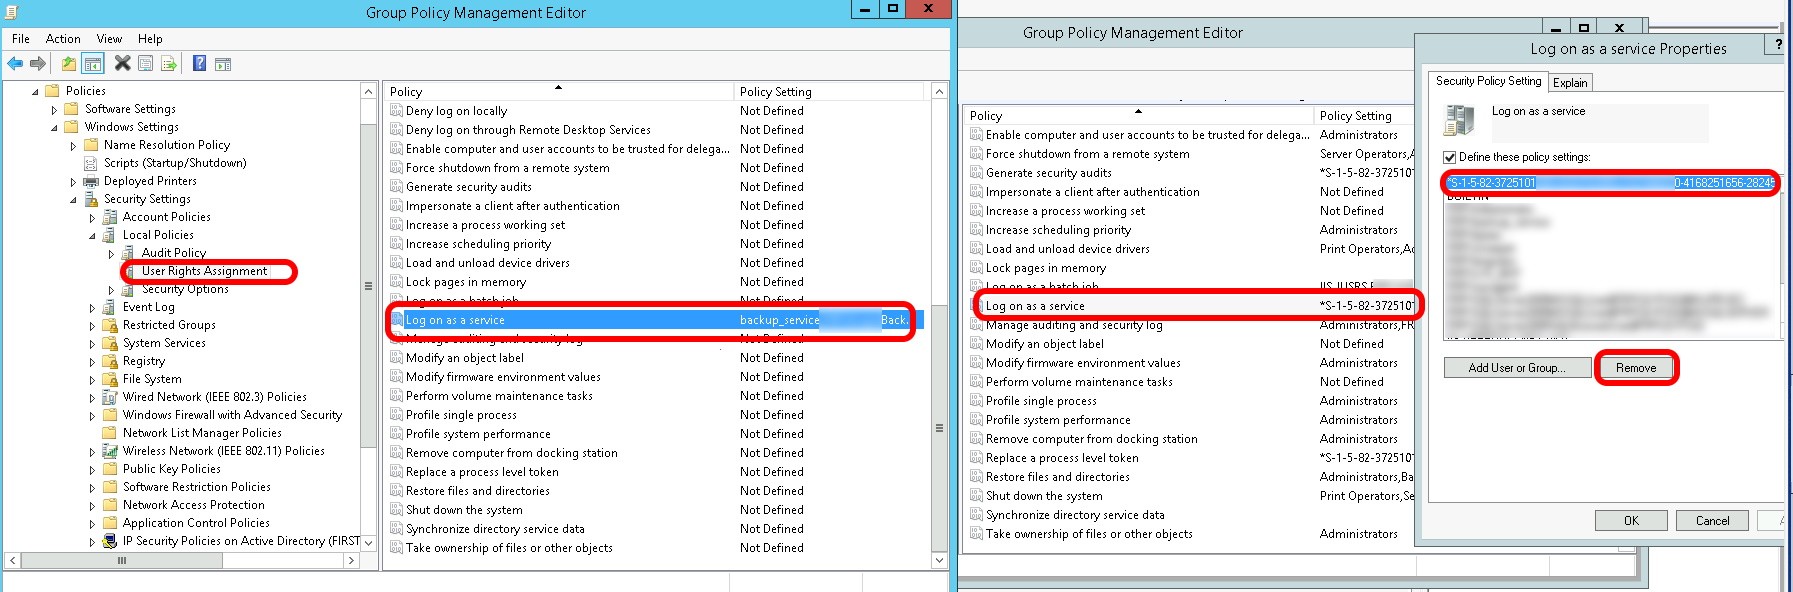The width and height of the screenshot is (1793, 592).
Task: Click the Account Policies tree icon
Action: [109, 217]
